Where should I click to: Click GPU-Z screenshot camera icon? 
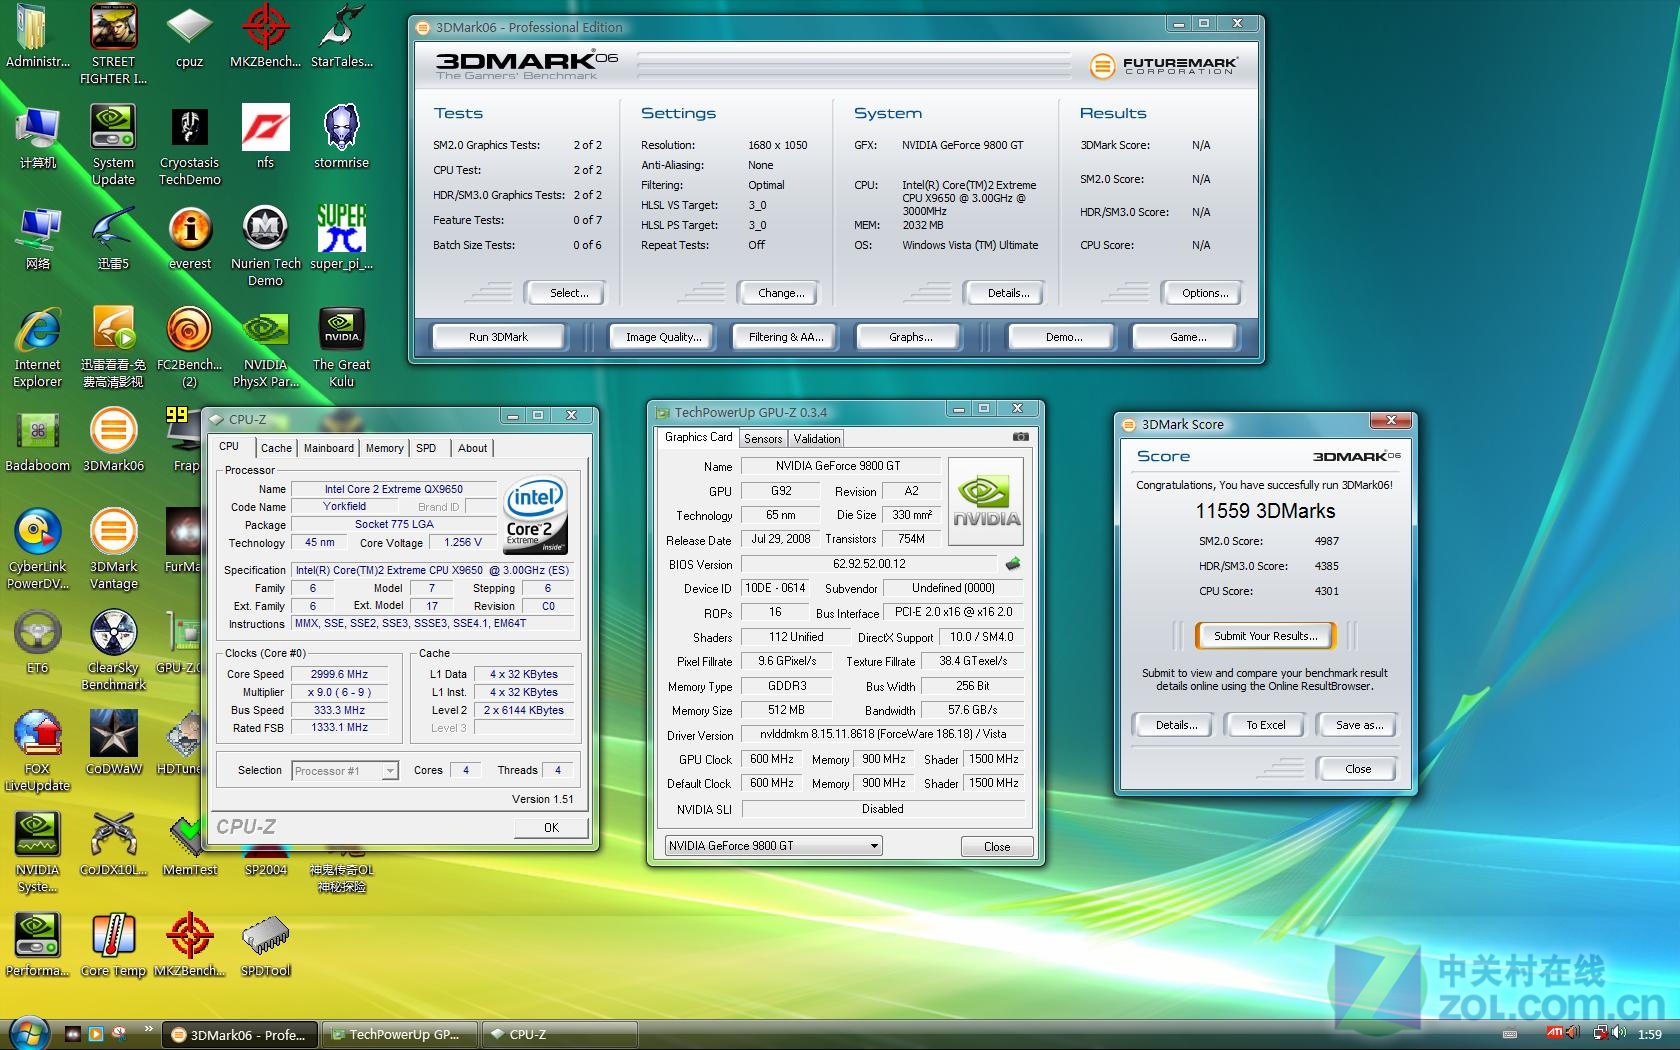1020,437
